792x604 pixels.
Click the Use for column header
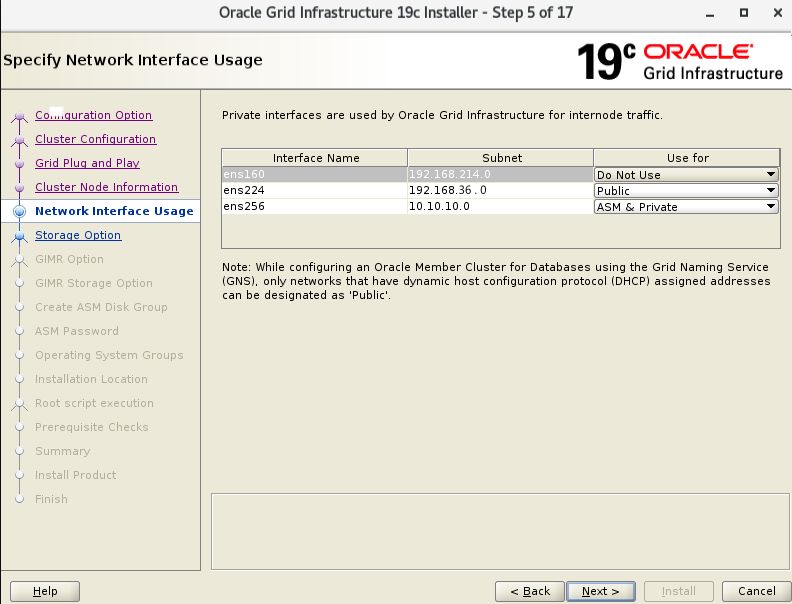click(x=687, y=158)
